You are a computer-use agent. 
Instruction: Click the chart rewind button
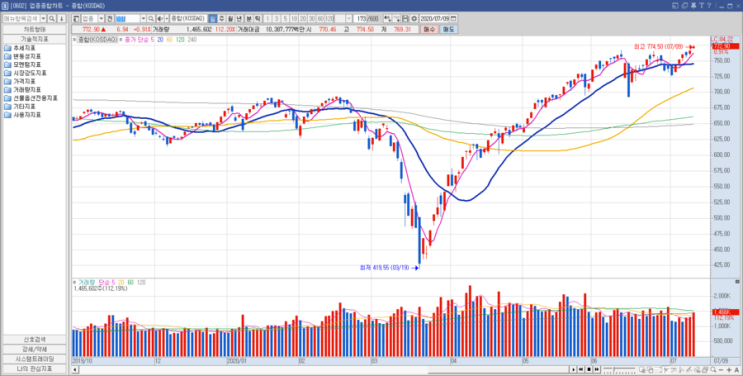pyautogui.click(x=581, y=369)
